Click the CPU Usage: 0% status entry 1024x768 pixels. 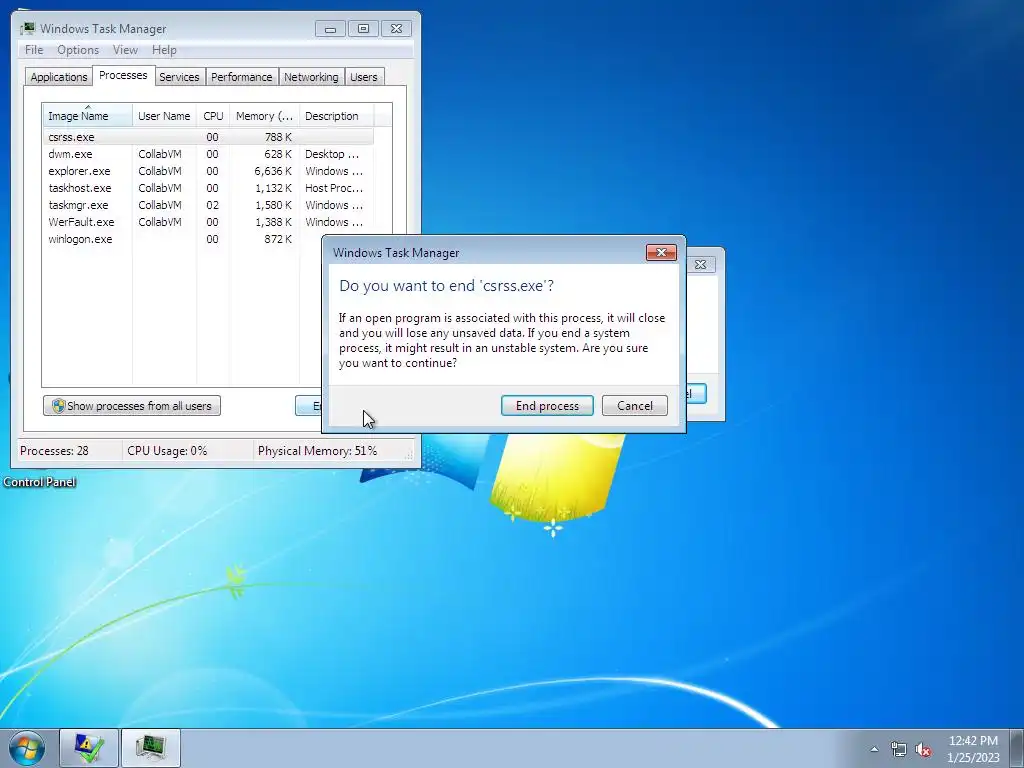pyautogui.click(x=167, y=451)
